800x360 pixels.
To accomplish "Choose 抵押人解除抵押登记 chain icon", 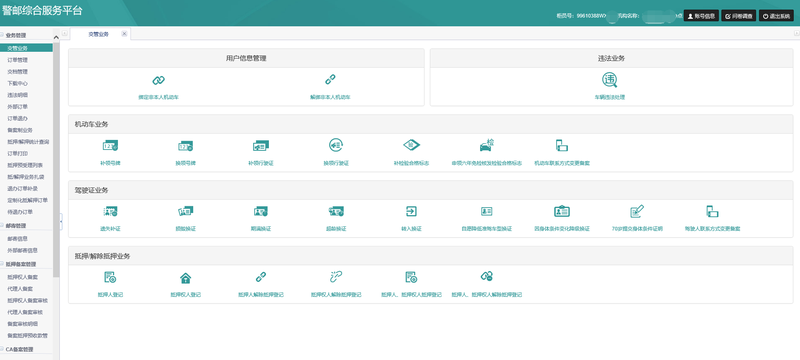I will coord(261,277).
